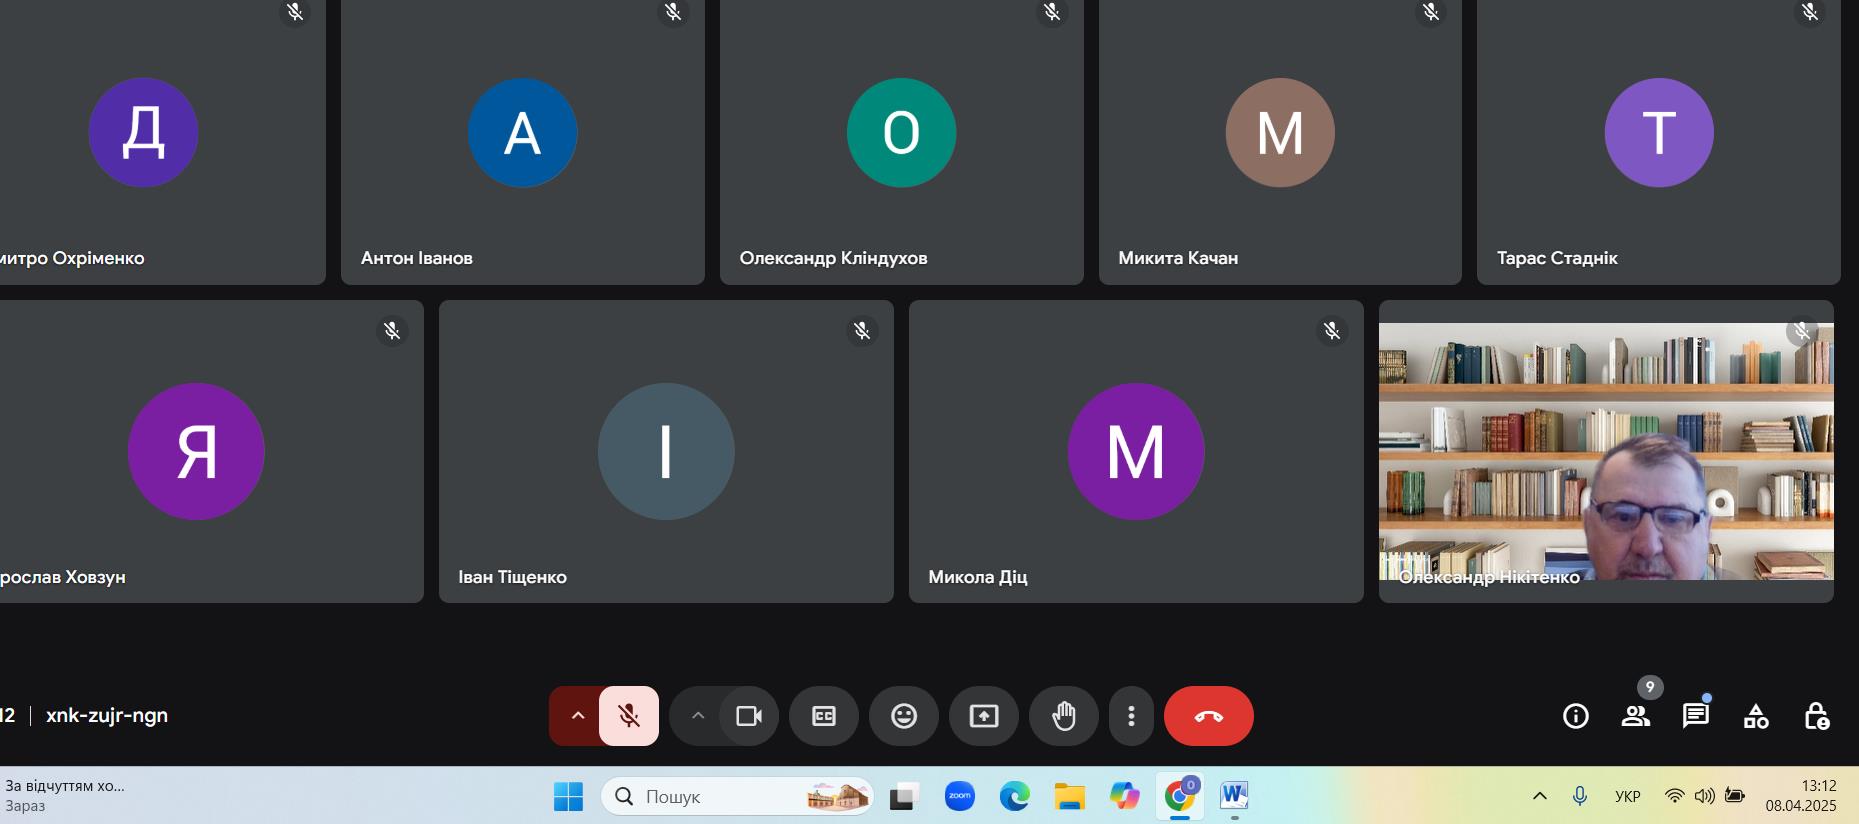This screenshot has width=1859, height=824.
Task: Expand audio settings arrow beside microphone
Action: click(577, 716)
